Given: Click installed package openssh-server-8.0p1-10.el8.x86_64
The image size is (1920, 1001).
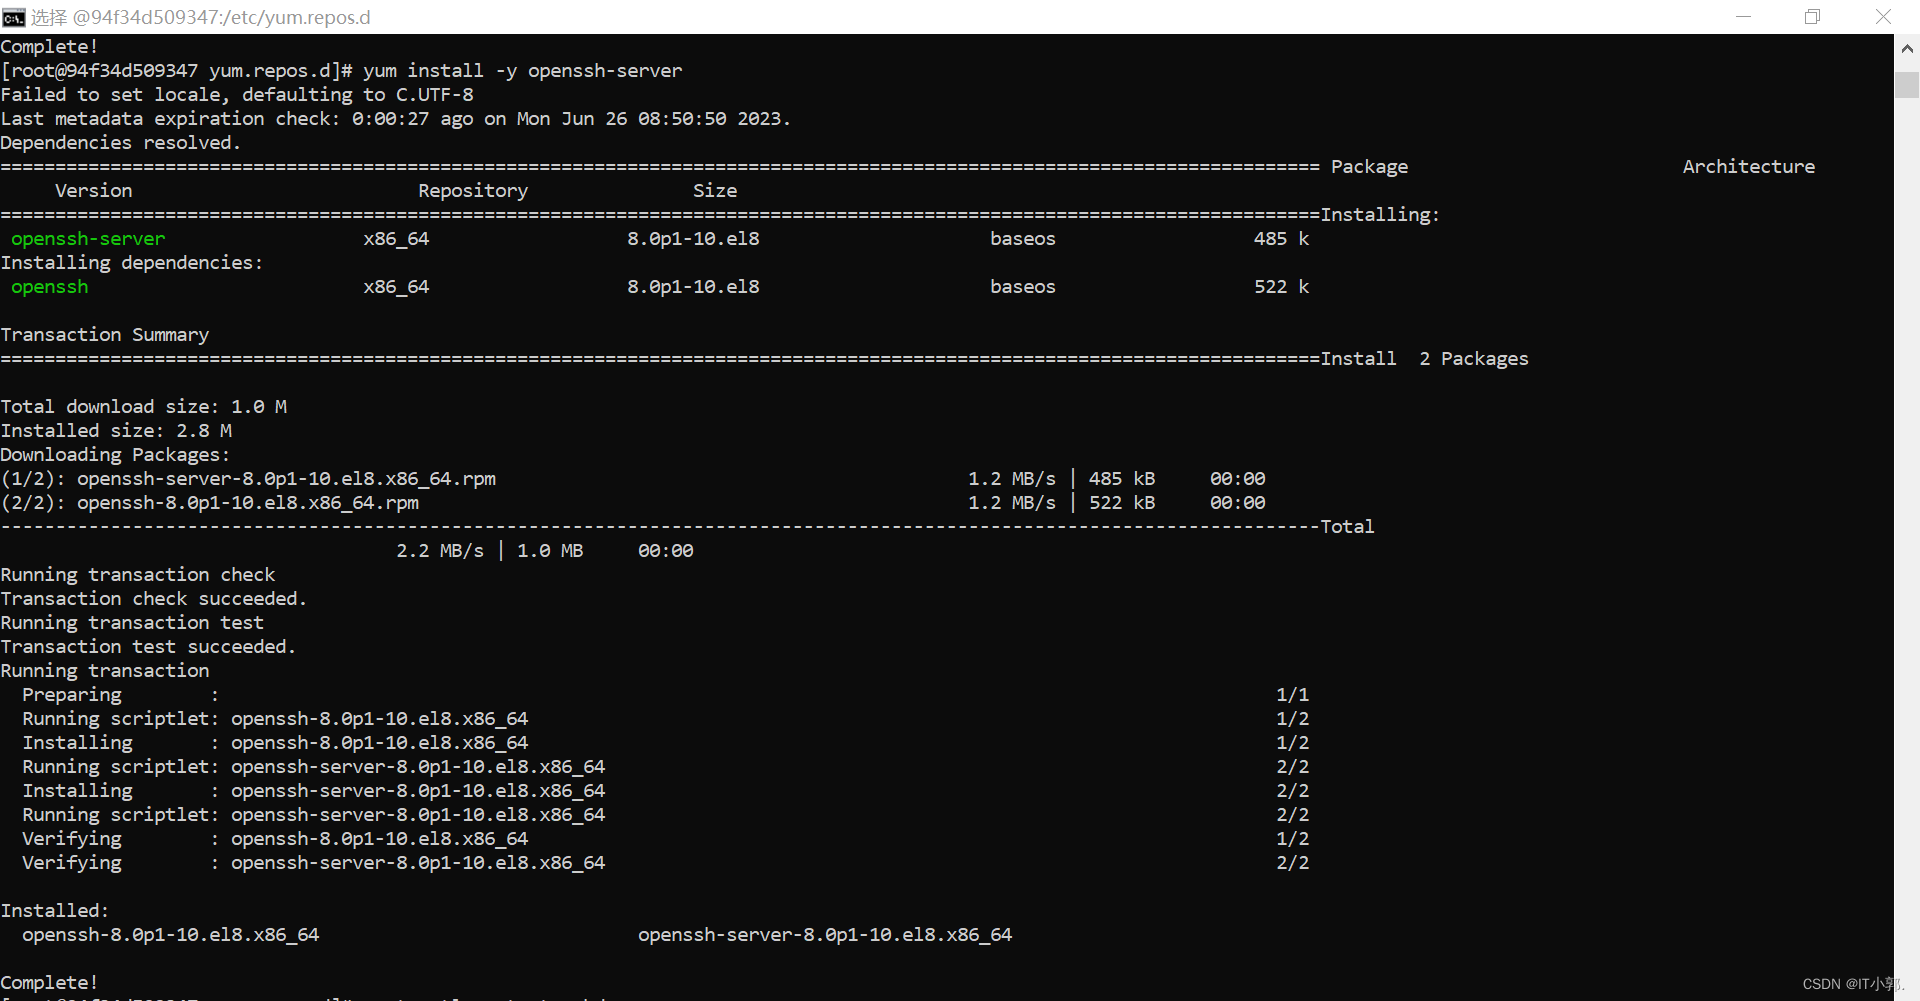Looking at the screenshot, I should pyautogui.click(x=825, y=935).
